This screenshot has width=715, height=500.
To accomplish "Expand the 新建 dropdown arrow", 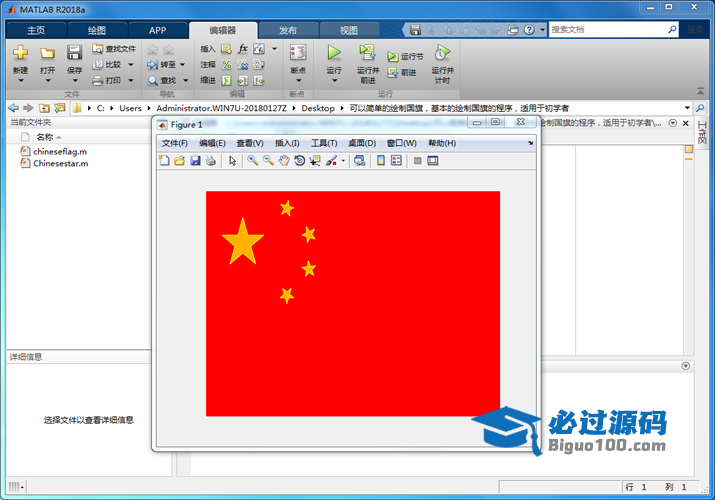I will pos(21,81).
